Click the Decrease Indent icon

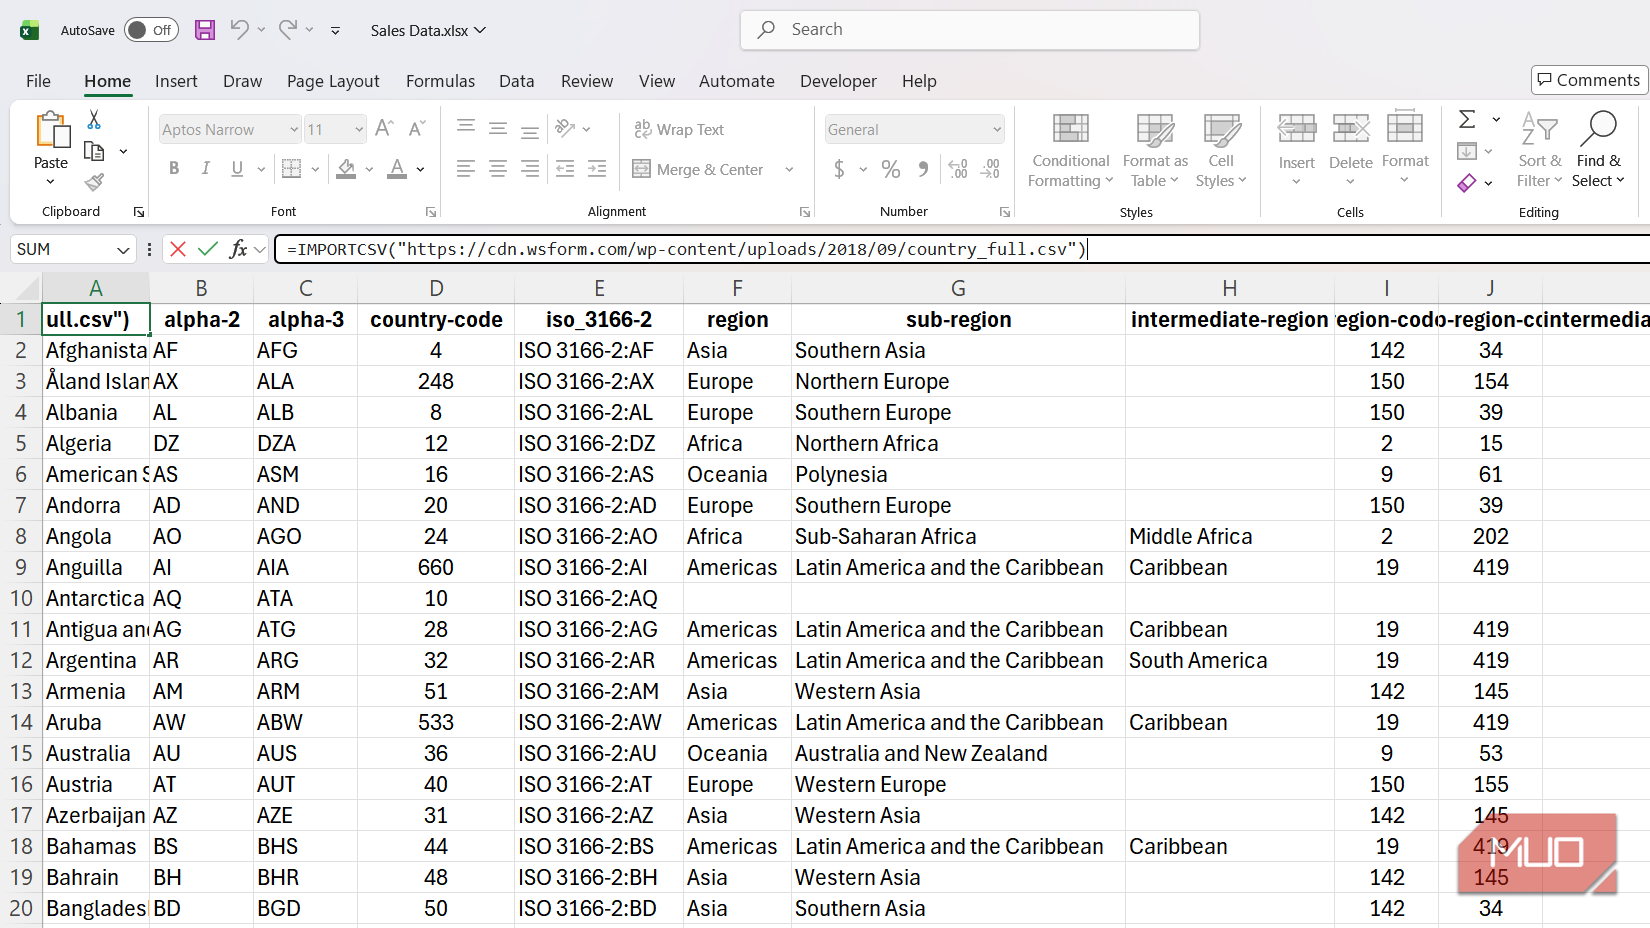click(x=565, y=168)
